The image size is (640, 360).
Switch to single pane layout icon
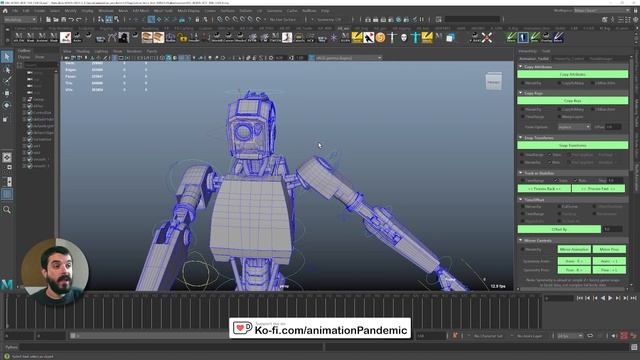7,157
